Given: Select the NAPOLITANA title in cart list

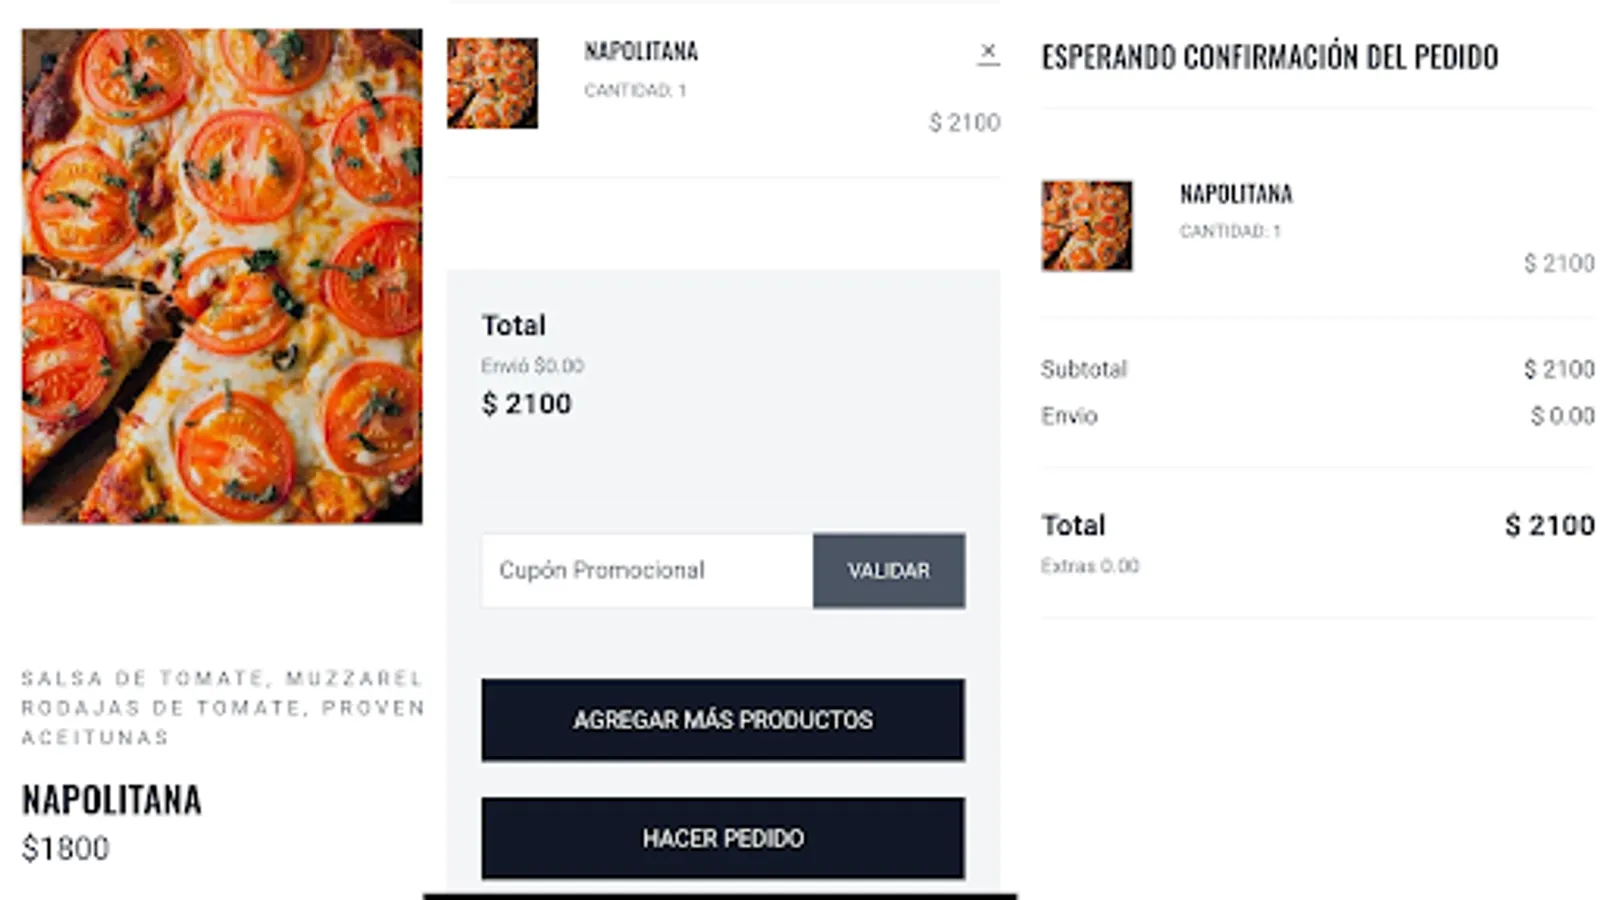Looking at the screenshot, I should click(x=641, y=51).
